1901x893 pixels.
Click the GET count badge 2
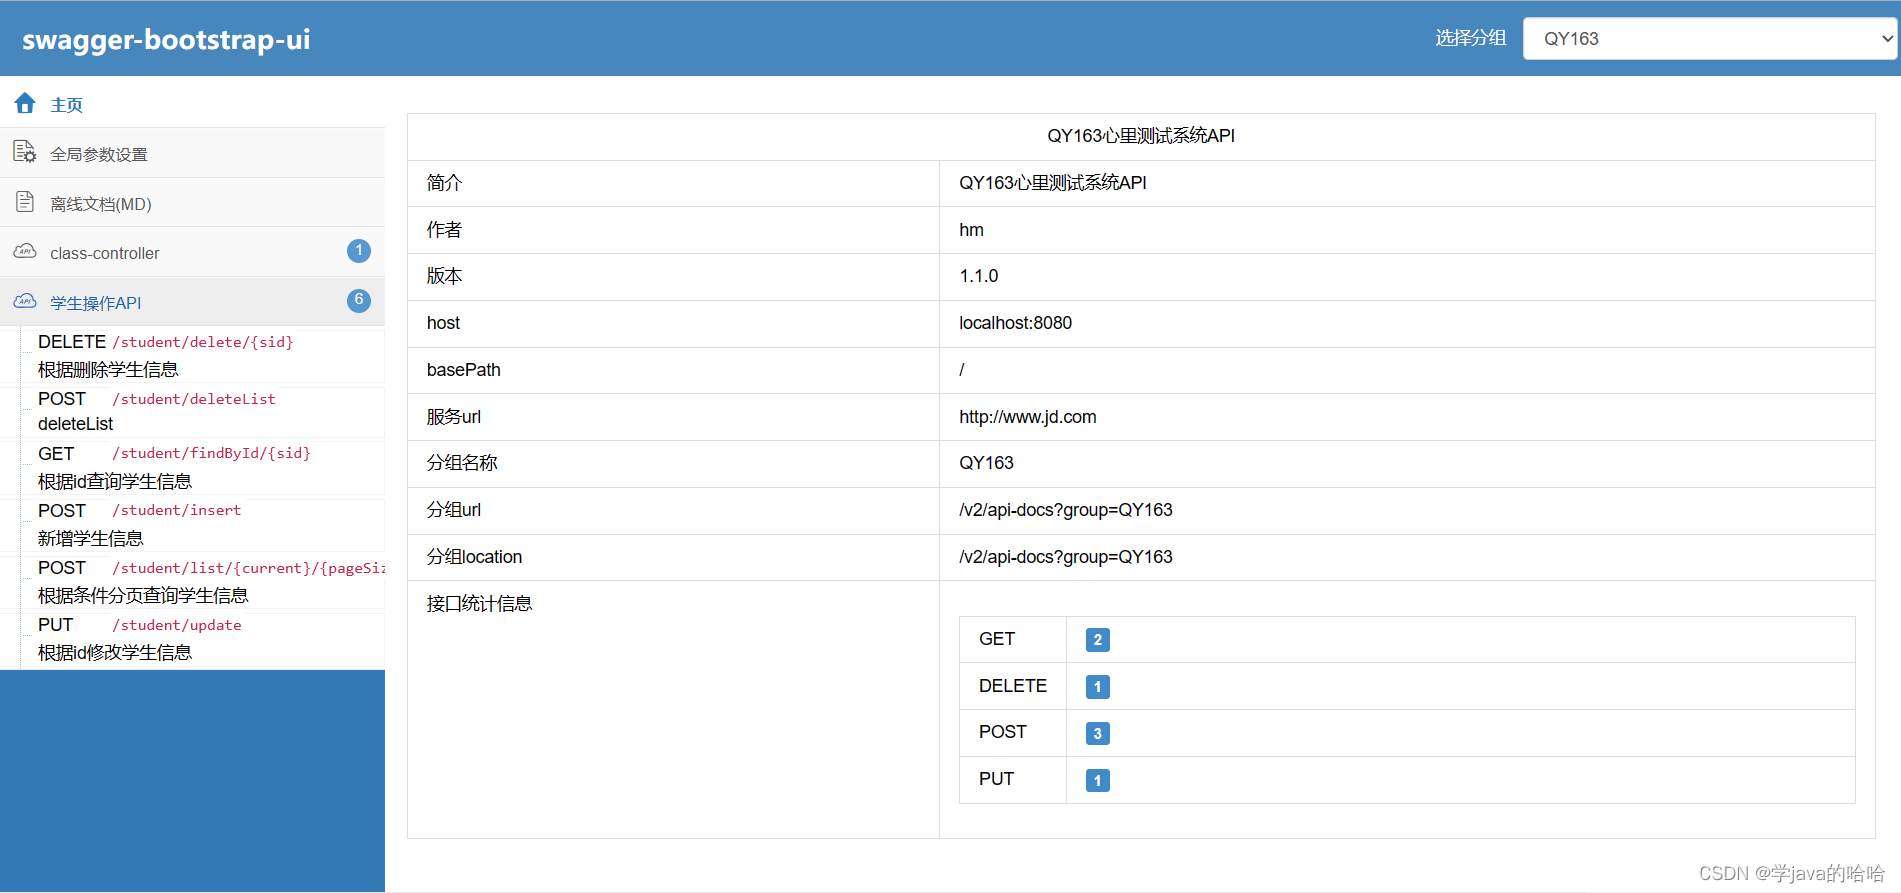(x=1097, y=640)
